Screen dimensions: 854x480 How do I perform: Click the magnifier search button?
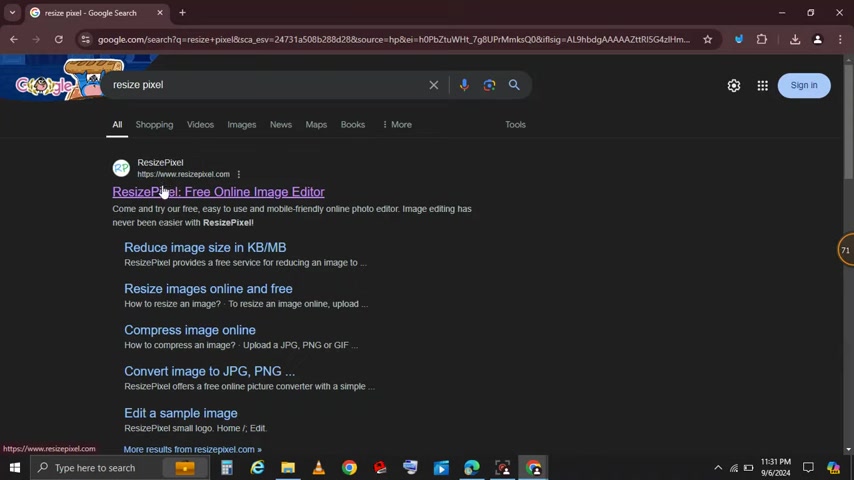coord(514,85)
